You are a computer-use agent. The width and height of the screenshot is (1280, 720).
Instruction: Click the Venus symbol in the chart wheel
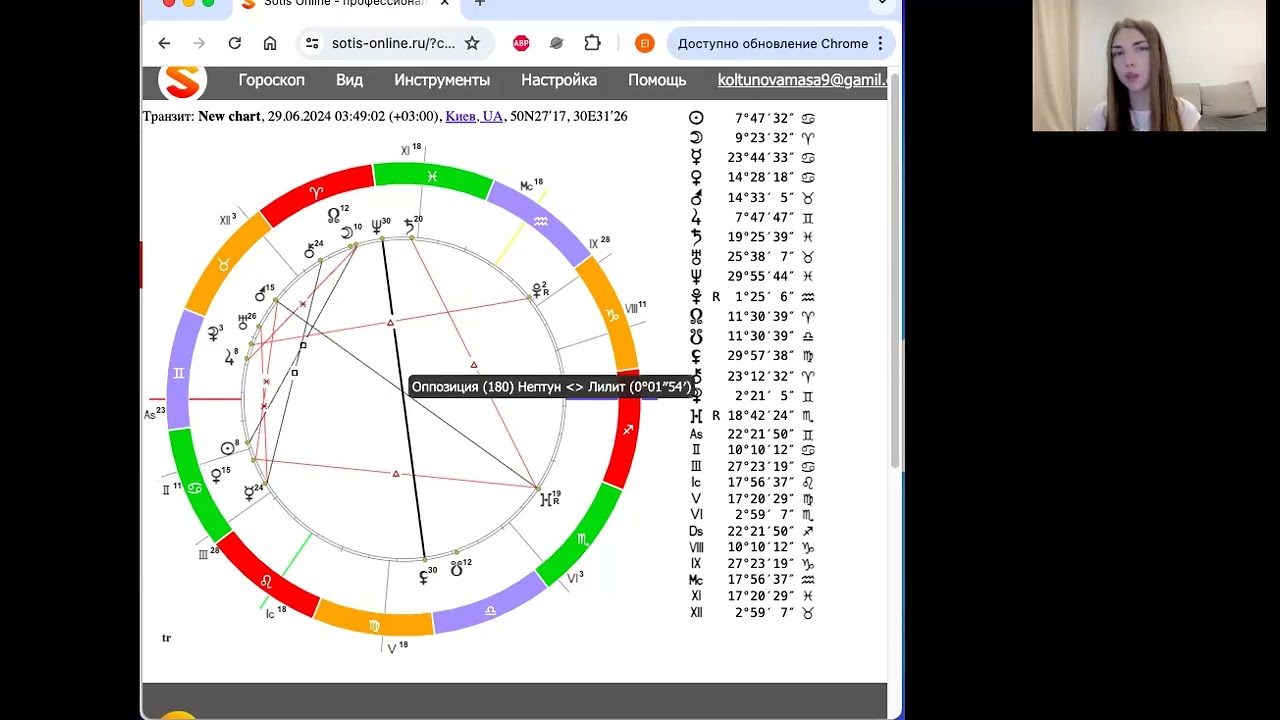(216, 477)
